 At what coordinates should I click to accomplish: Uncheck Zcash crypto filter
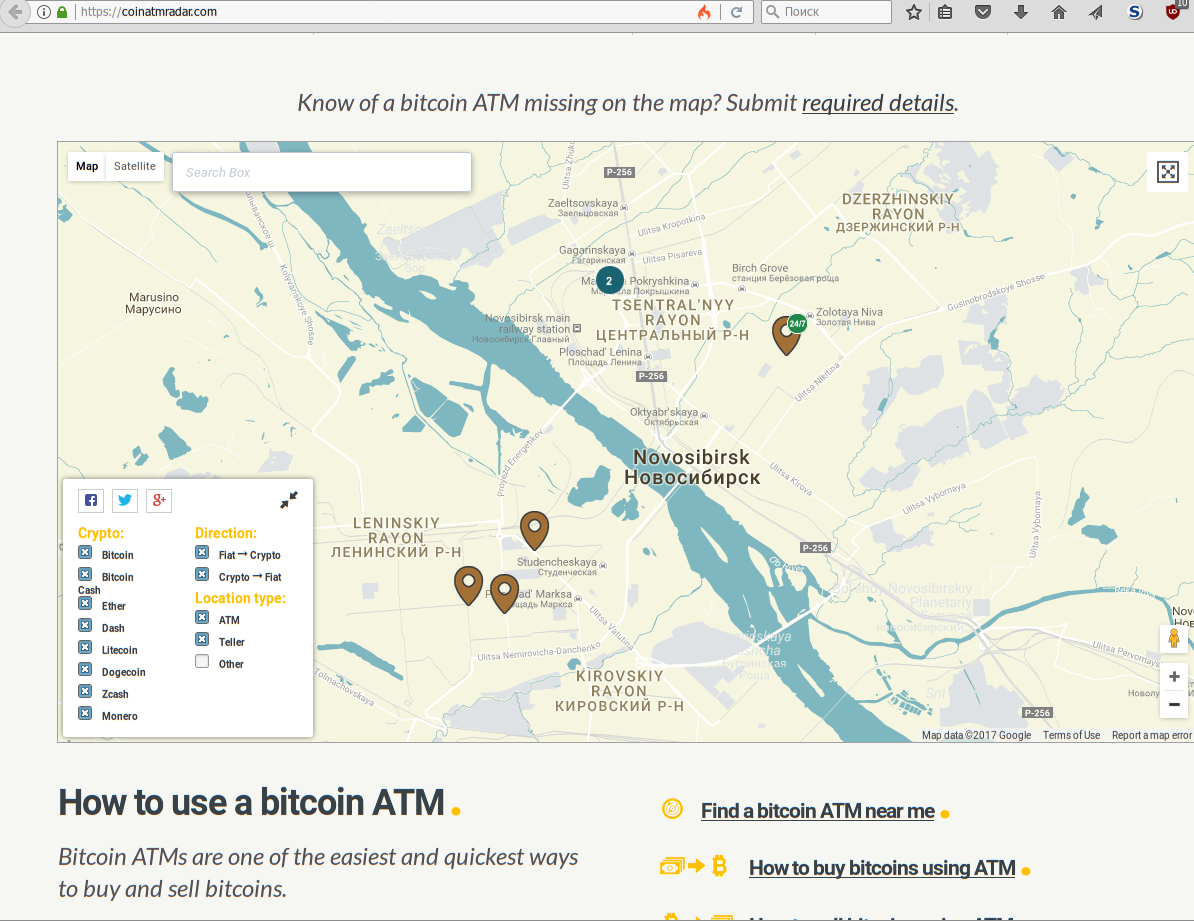(x=85, y=692)
